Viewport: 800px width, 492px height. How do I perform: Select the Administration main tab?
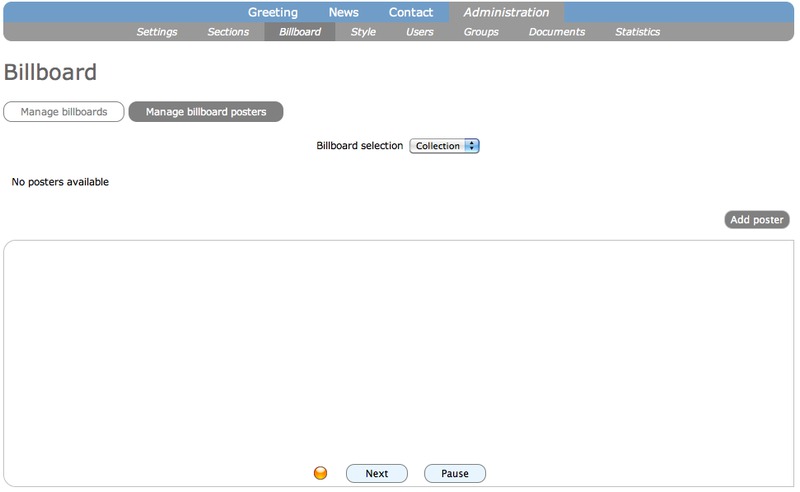pyautogui.click(x=506, y=13)
